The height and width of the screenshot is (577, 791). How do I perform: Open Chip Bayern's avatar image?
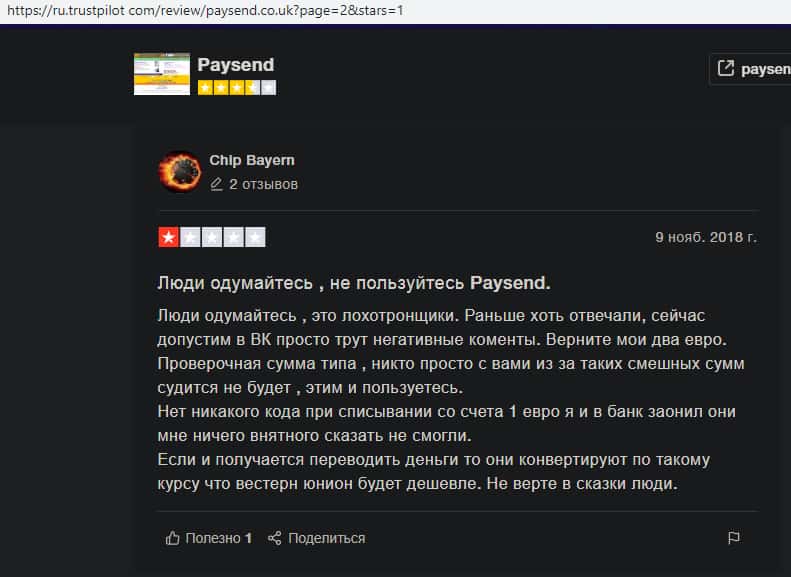180,171
